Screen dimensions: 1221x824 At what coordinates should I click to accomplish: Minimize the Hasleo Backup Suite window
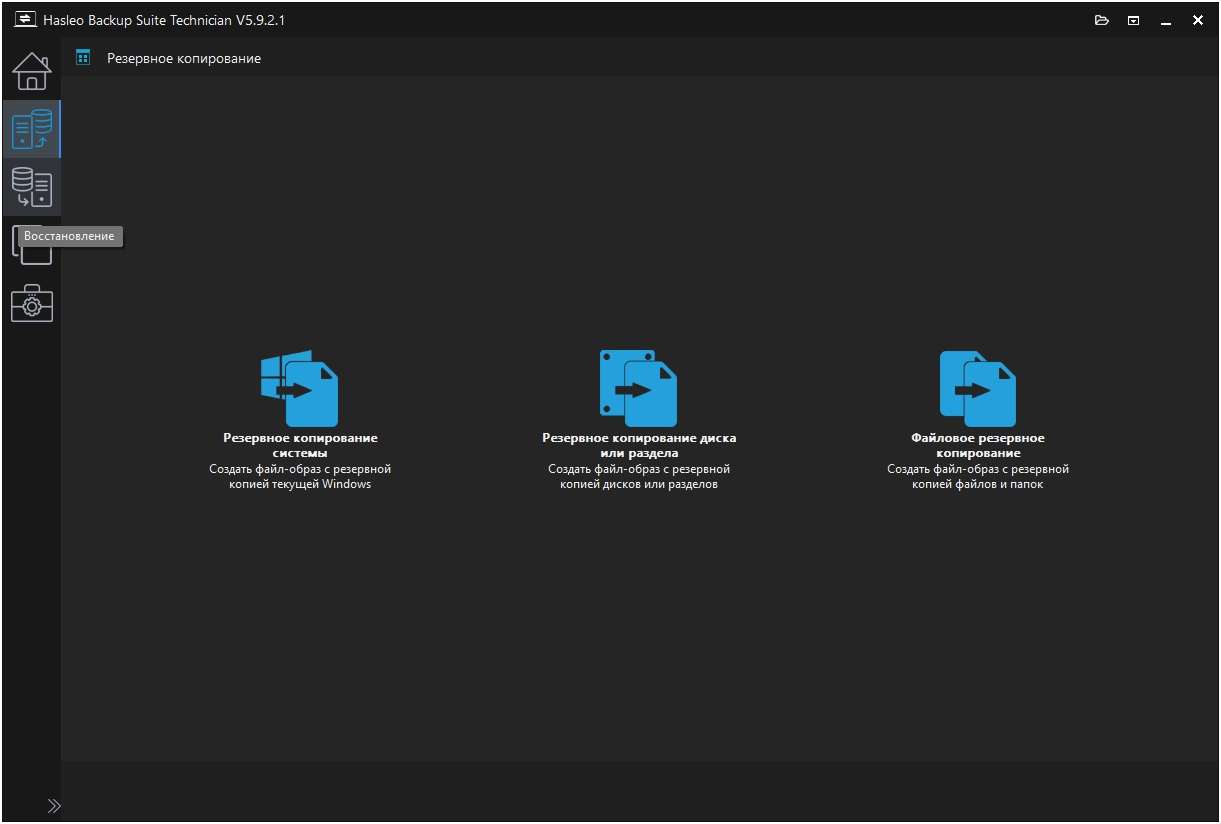[1166, 20]
